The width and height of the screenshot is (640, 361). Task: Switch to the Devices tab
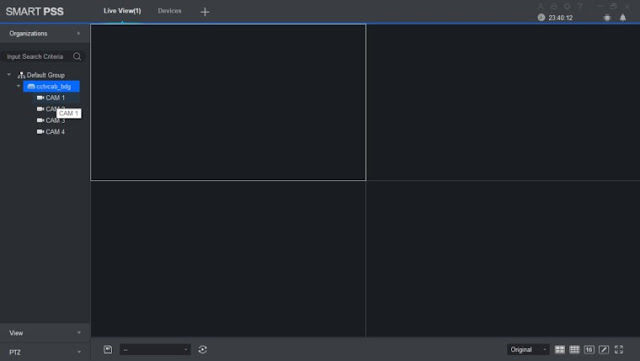point(169,11)
